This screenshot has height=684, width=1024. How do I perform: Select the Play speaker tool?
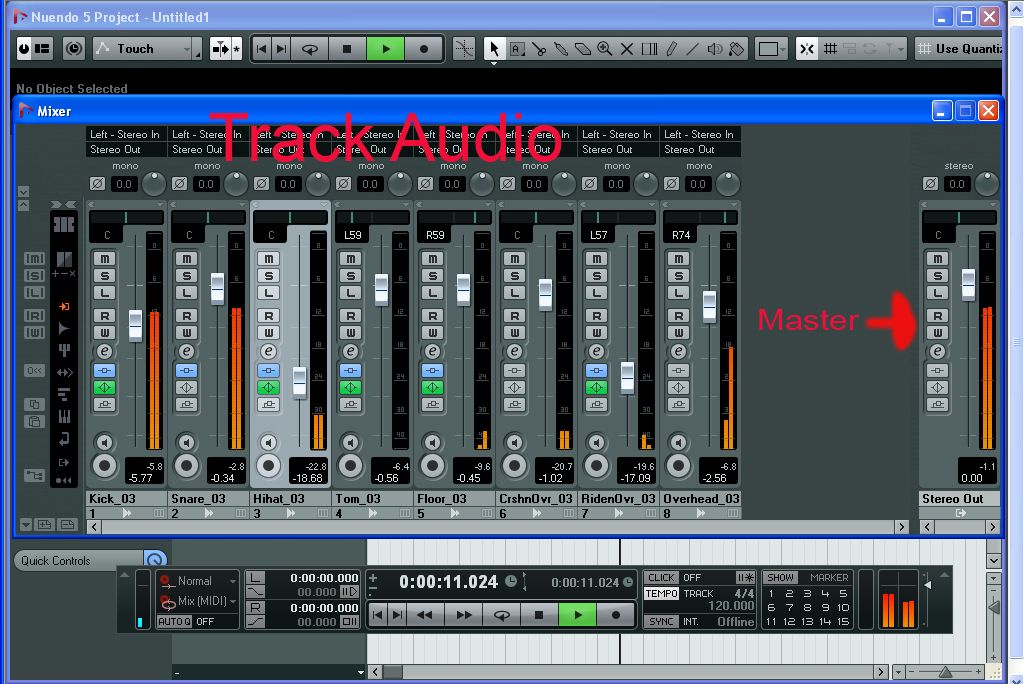(715, 49)
